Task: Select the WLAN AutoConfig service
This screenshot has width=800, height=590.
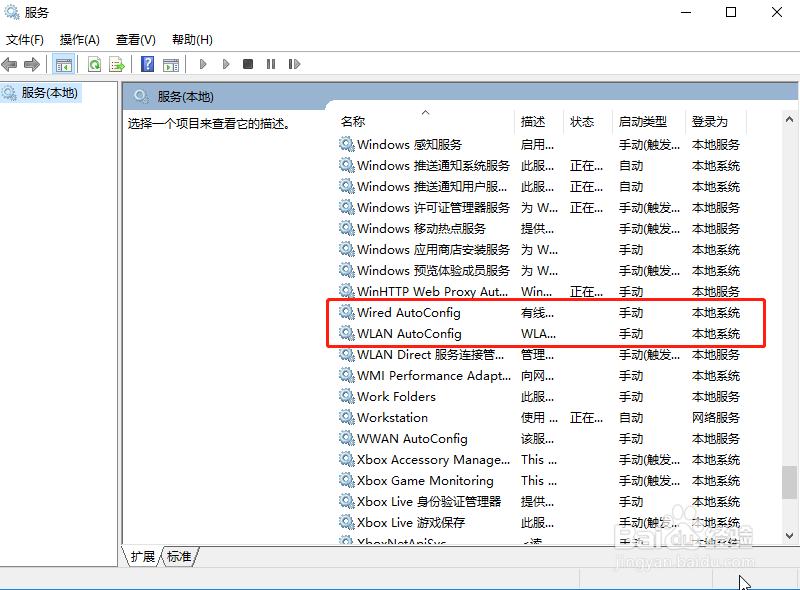Action: point(410,333)
